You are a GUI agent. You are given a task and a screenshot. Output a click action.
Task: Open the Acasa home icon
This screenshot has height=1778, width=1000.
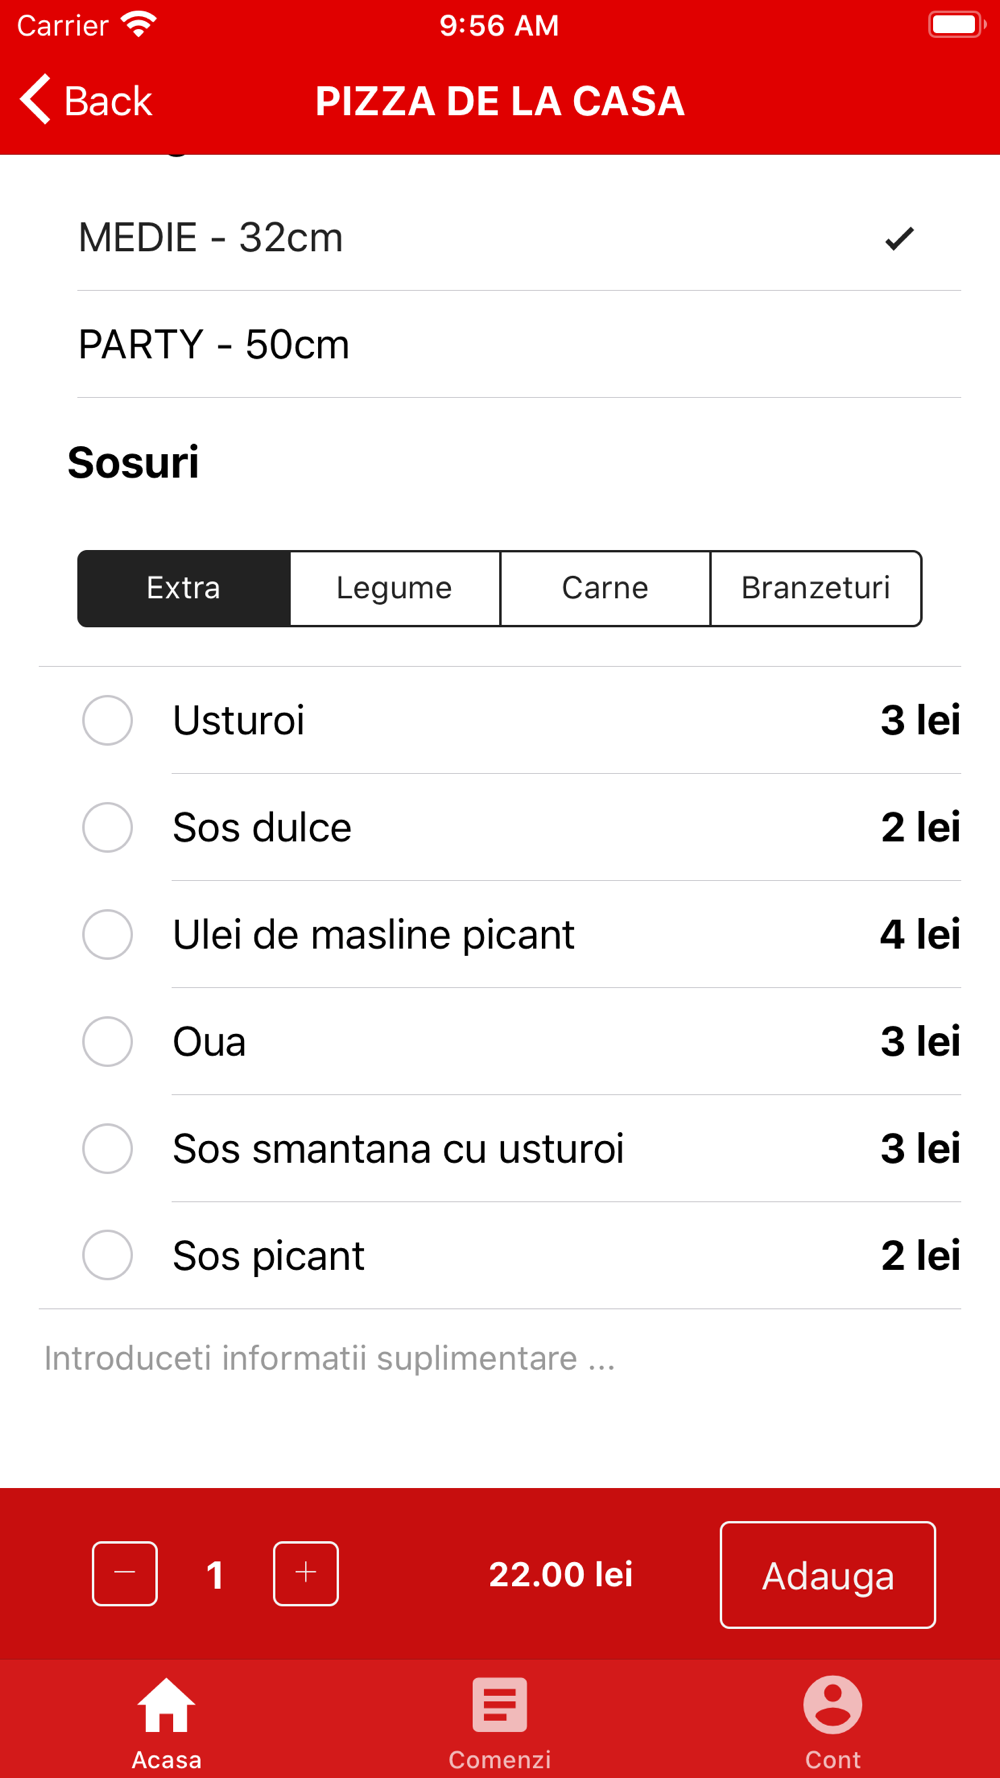coord(166,1704)
